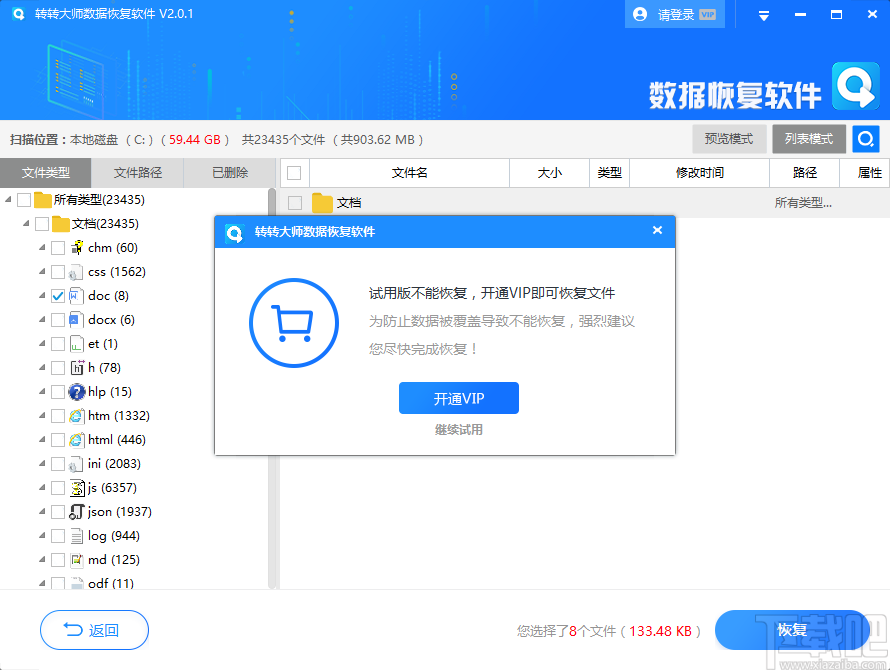Click the doc Word file icon

[77, 296]
